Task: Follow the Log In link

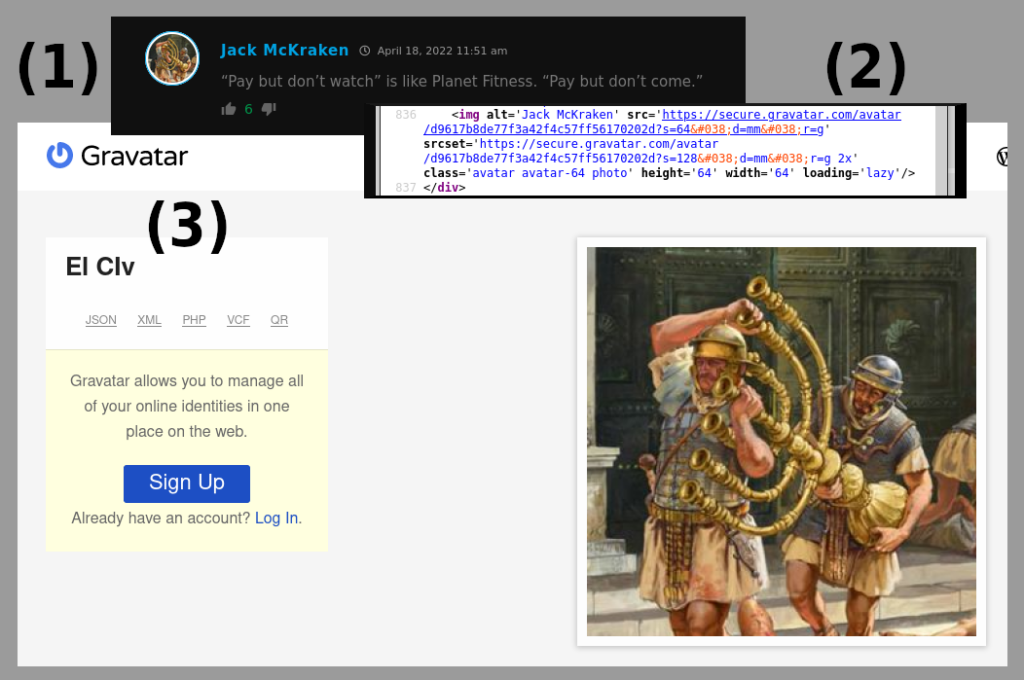Action: 276,518
